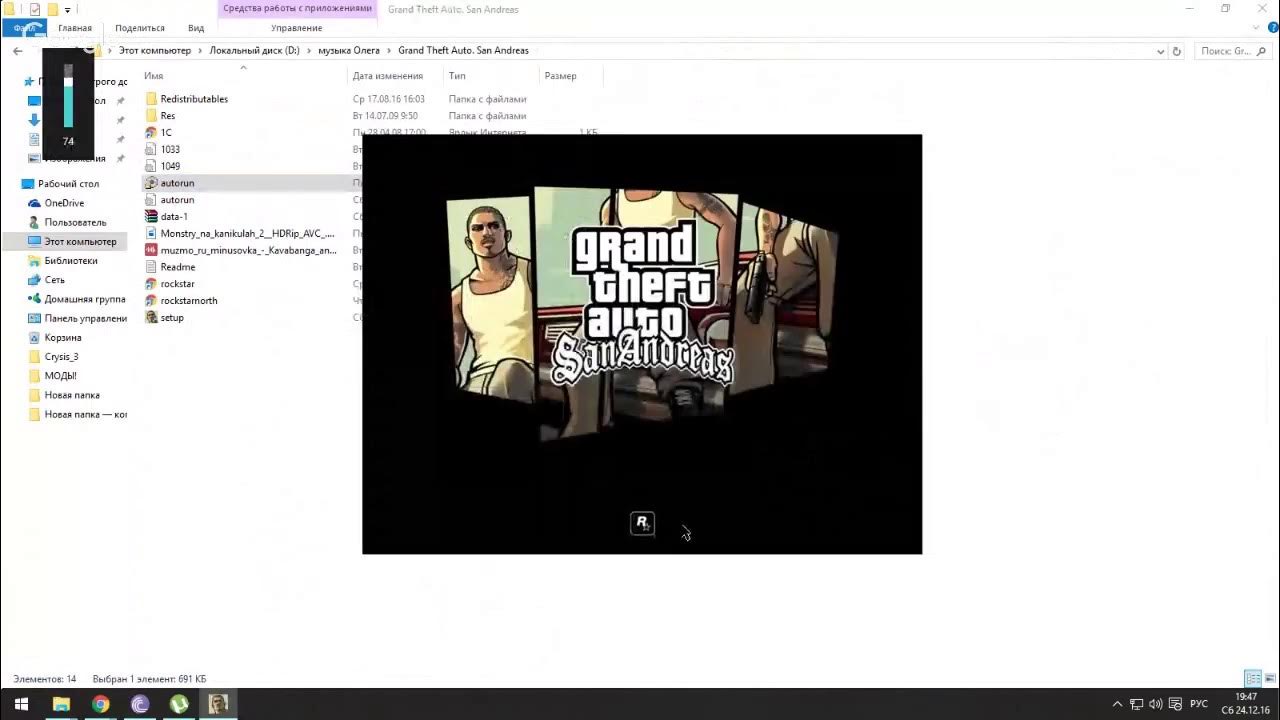This screenshot has height=720, width=1280.
Task: Click музыка Олега in the address breadcrumb
Action: point(349,50)
